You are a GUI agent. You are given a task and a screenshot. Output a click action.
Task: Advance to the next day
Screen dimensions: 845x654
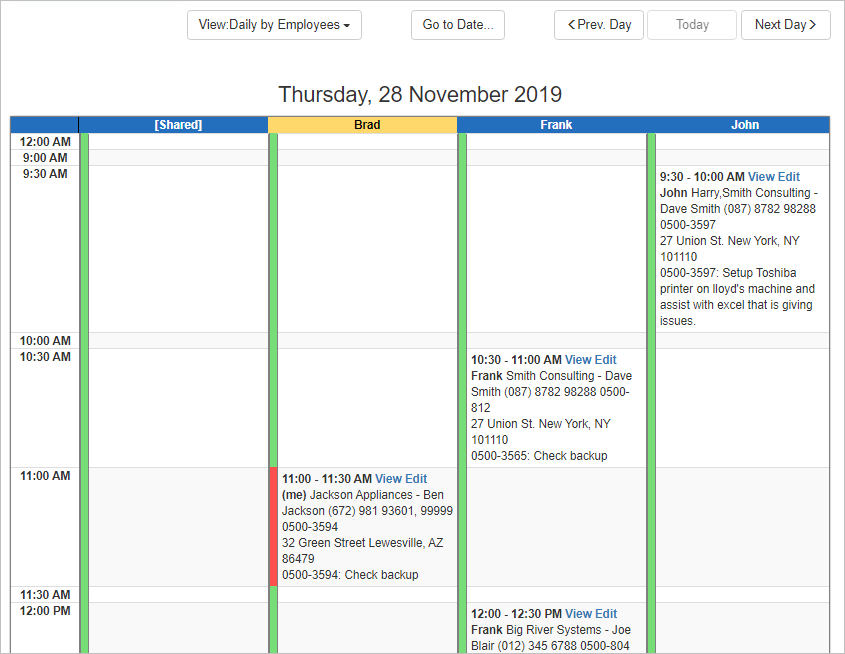coord(785,25)
